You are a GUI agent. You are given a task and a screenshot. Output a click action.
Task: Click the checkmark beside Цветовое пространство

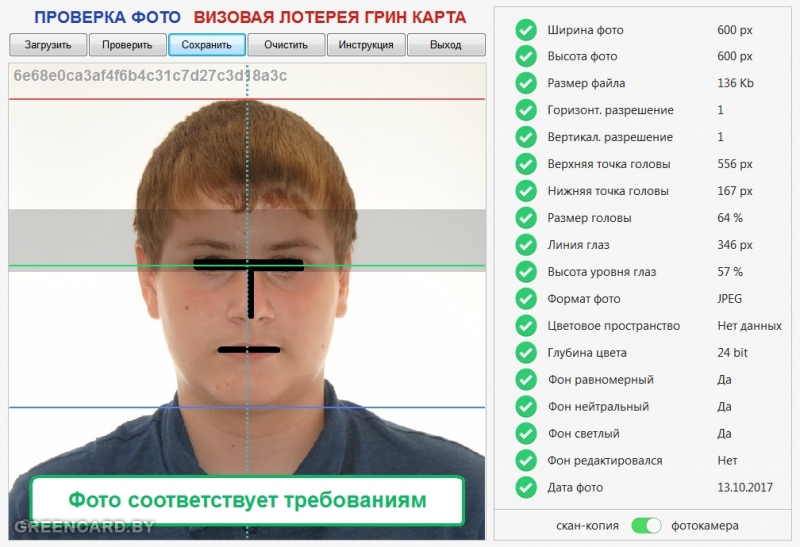pyautogui.click(x=526, y=326)
